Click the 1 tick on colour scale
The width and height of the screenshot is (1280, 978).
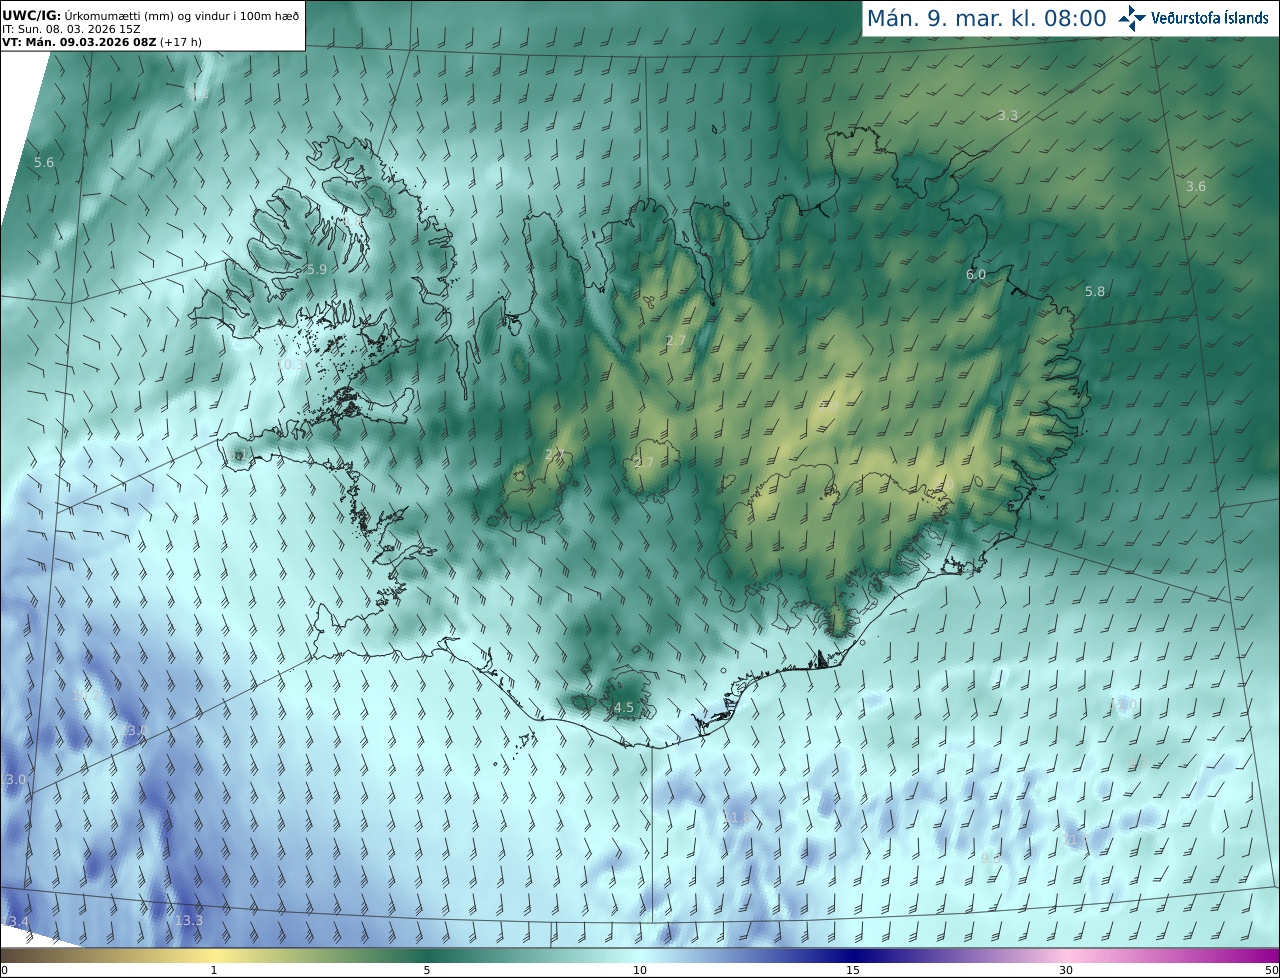[214, 970]
